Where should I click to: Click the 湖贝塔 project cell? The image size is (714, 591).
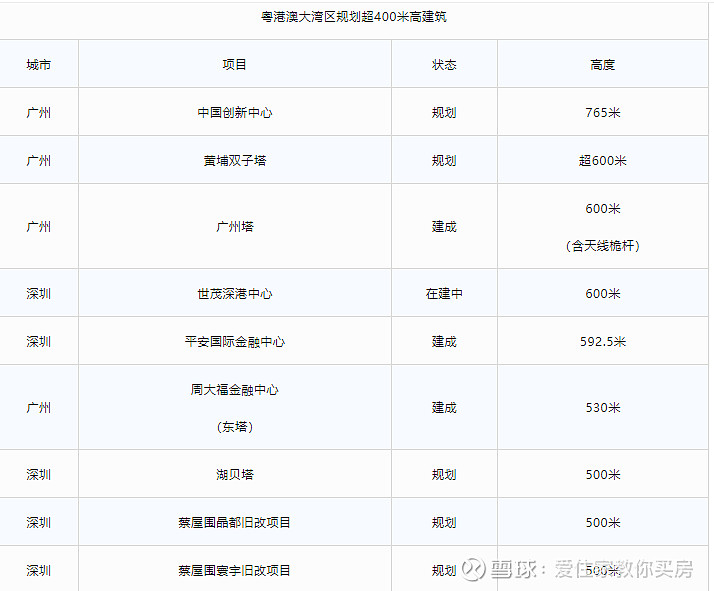[235, 474]
